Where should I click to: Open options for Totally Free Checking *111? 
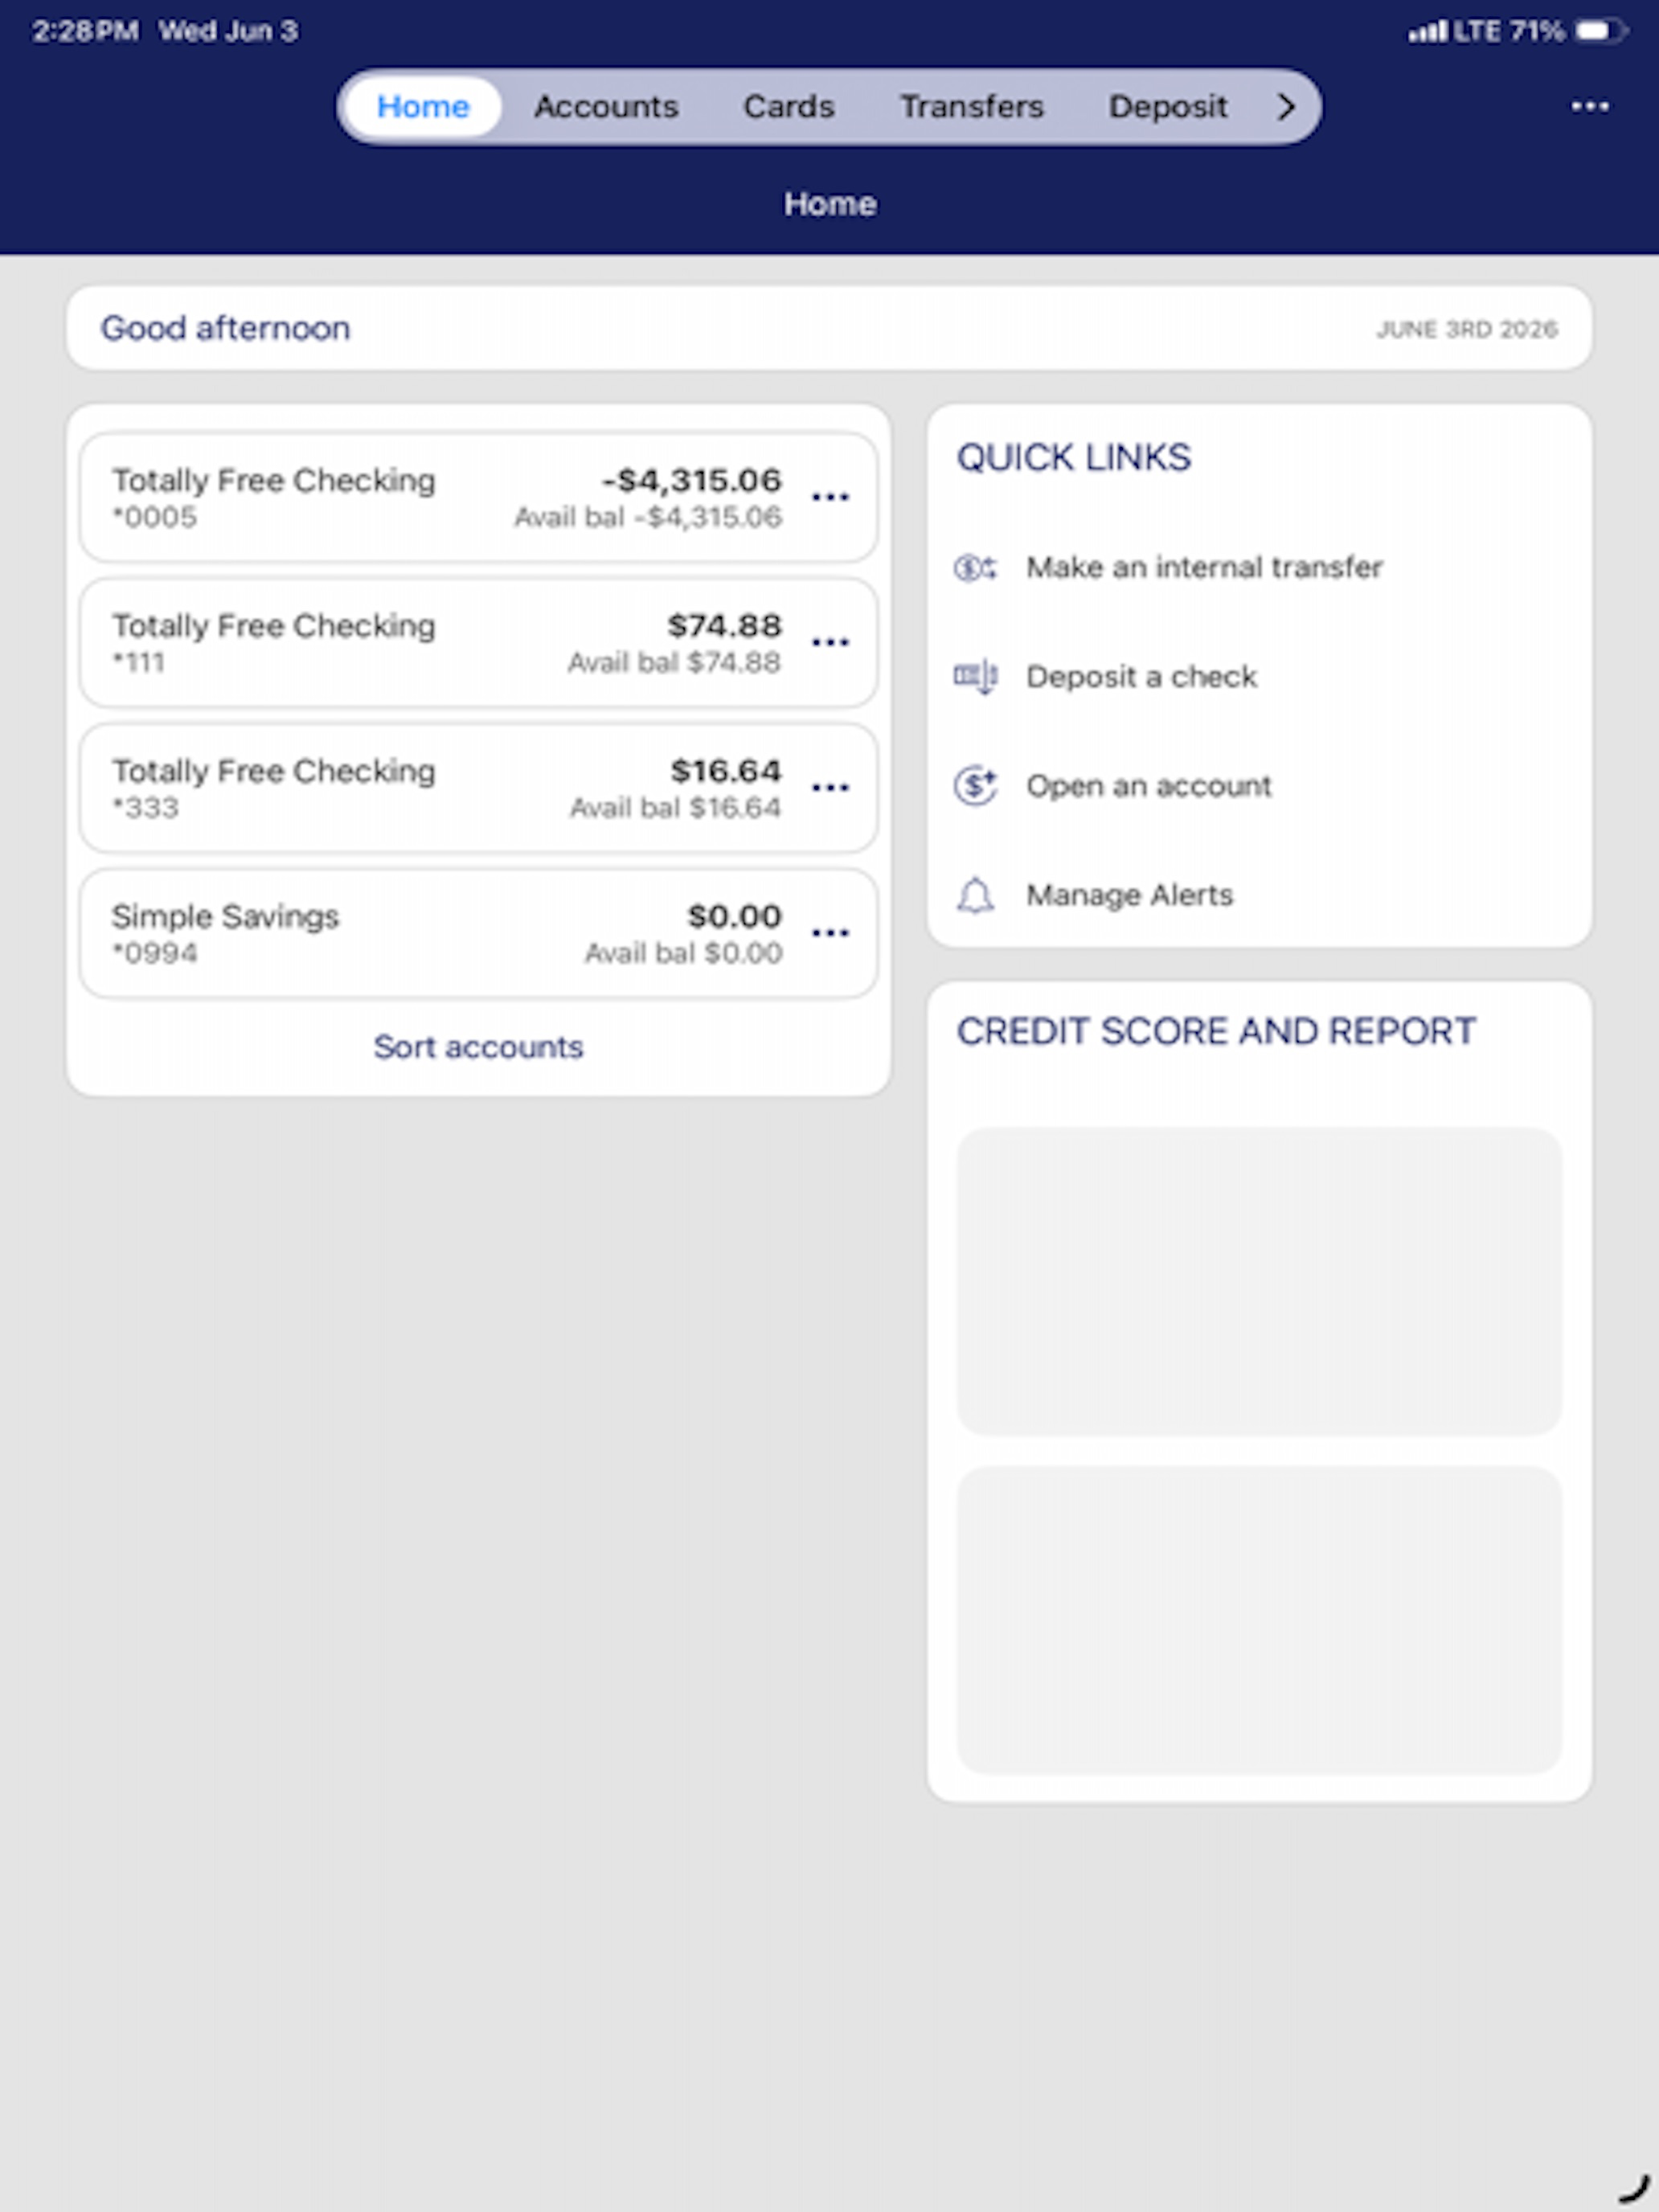coord(830,642)
